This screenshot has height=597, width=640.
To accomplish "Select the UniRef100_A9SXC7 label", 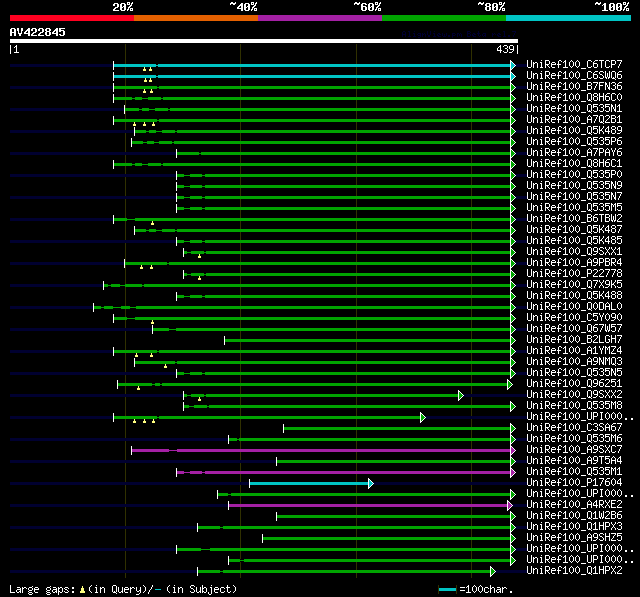I will 574,450.
